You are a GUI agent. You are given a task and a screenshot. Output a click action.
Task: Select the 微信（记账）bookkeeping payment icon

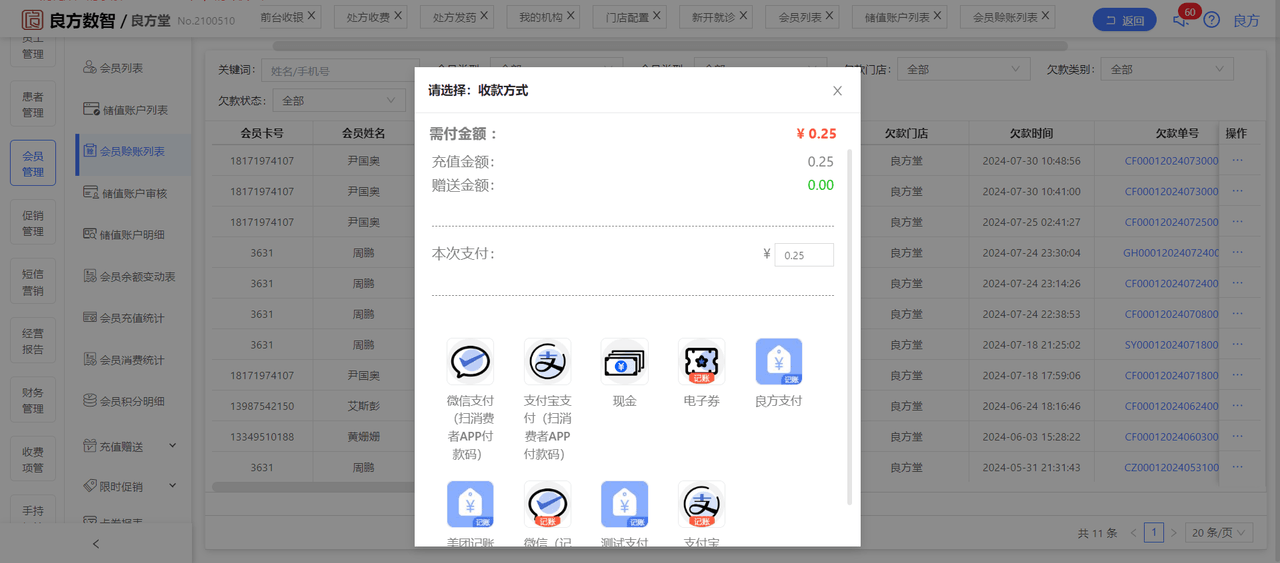click(547, 504)
